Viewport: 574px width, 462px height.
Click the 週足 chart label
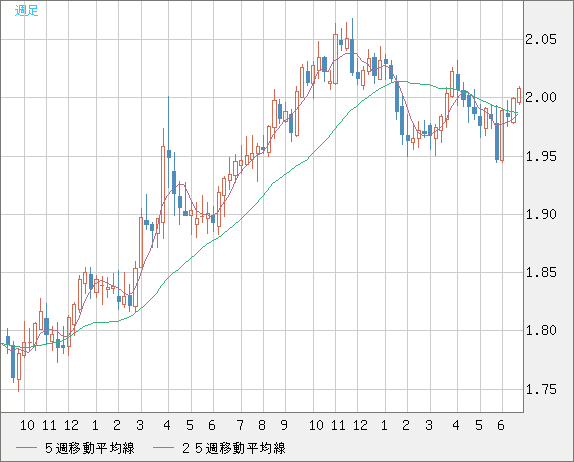click(26, 11)
